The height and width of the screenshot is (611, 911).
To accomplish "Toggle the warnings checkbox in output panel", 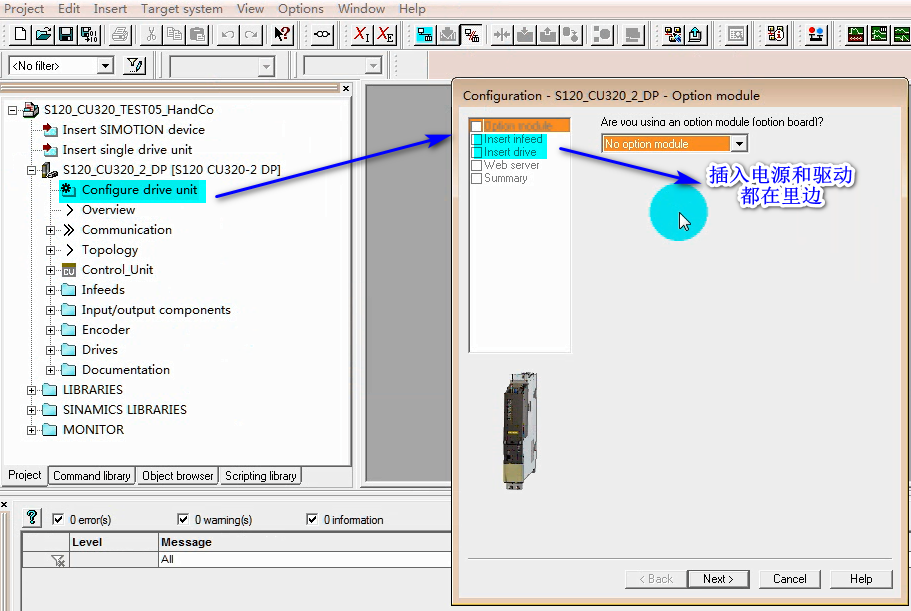I will point(183,520).
